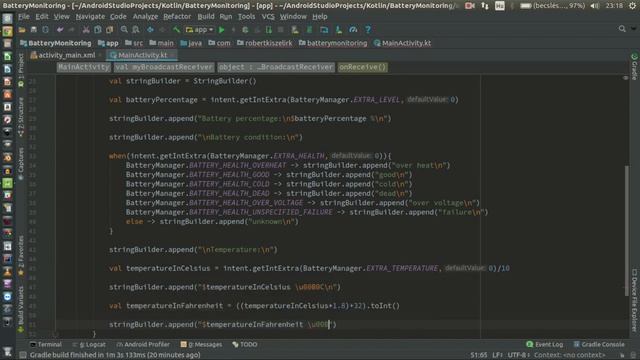Click the Attach debugger to process icon
Screen dimensions: 640x360
tap(269, 30)
